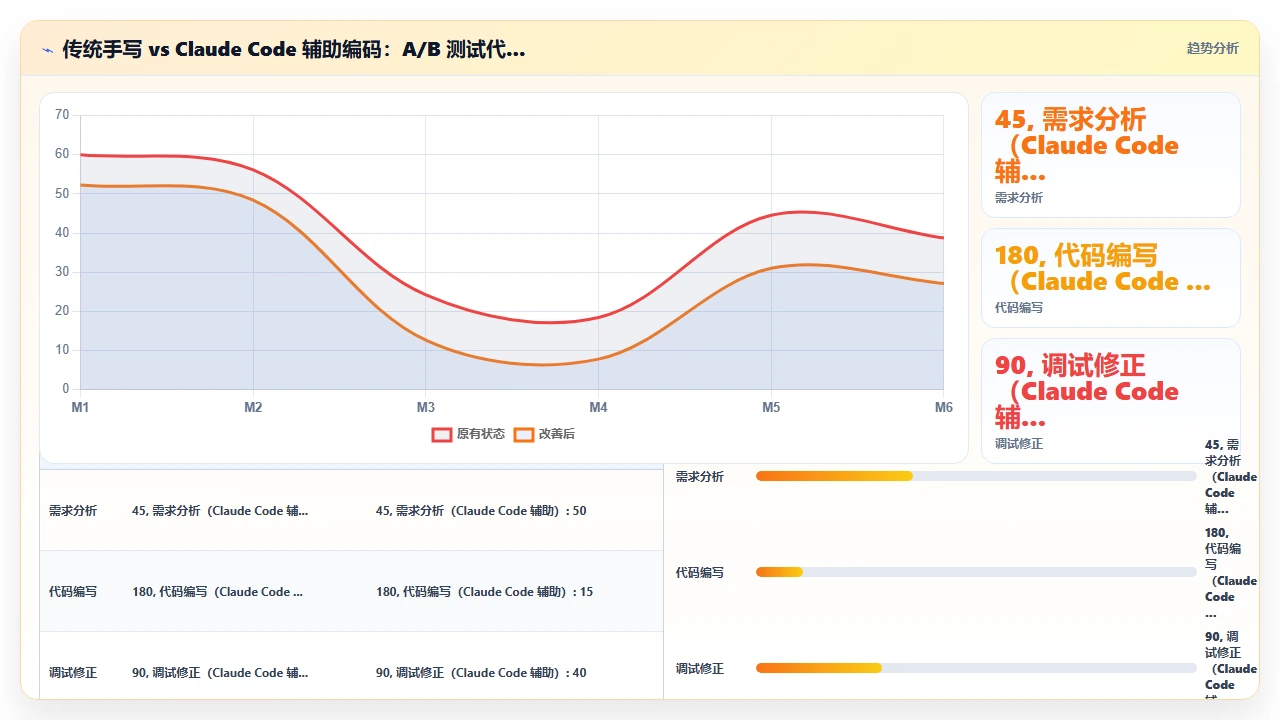Click the small "代码编写" caption in the KPI card
The height and width of the screenshot is (720, 1280).
tap(1019, 308)
